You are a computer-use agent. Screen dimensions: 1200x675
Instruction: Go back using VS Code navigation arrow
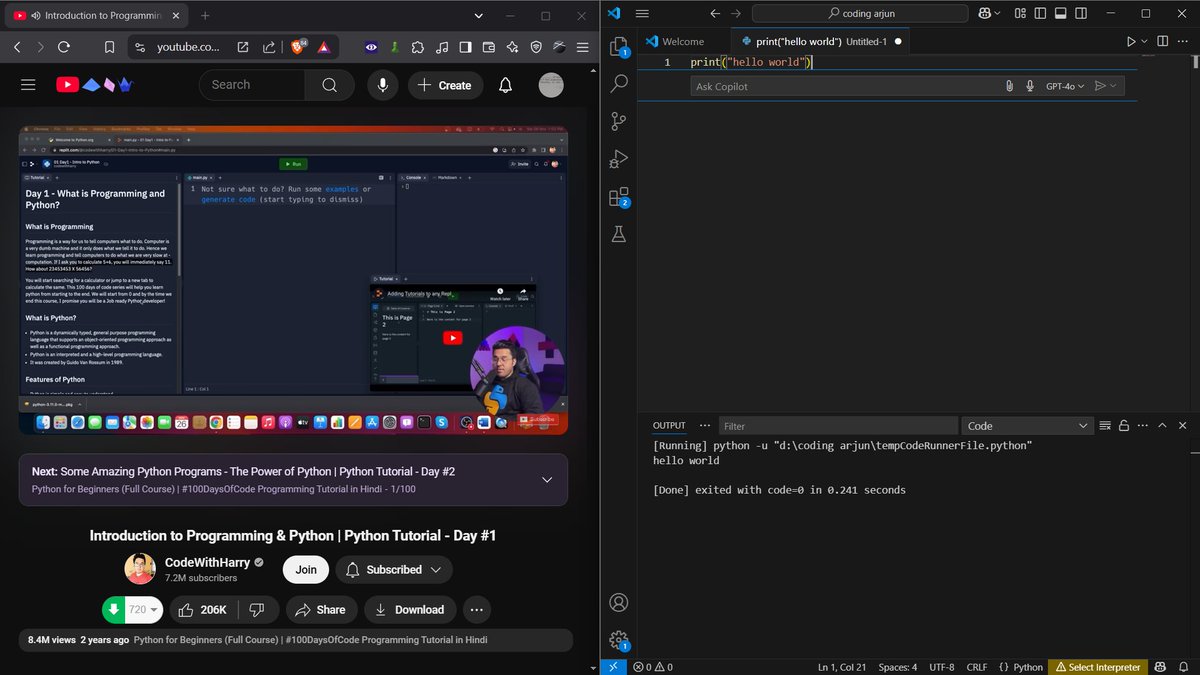(x=714, y=13)
